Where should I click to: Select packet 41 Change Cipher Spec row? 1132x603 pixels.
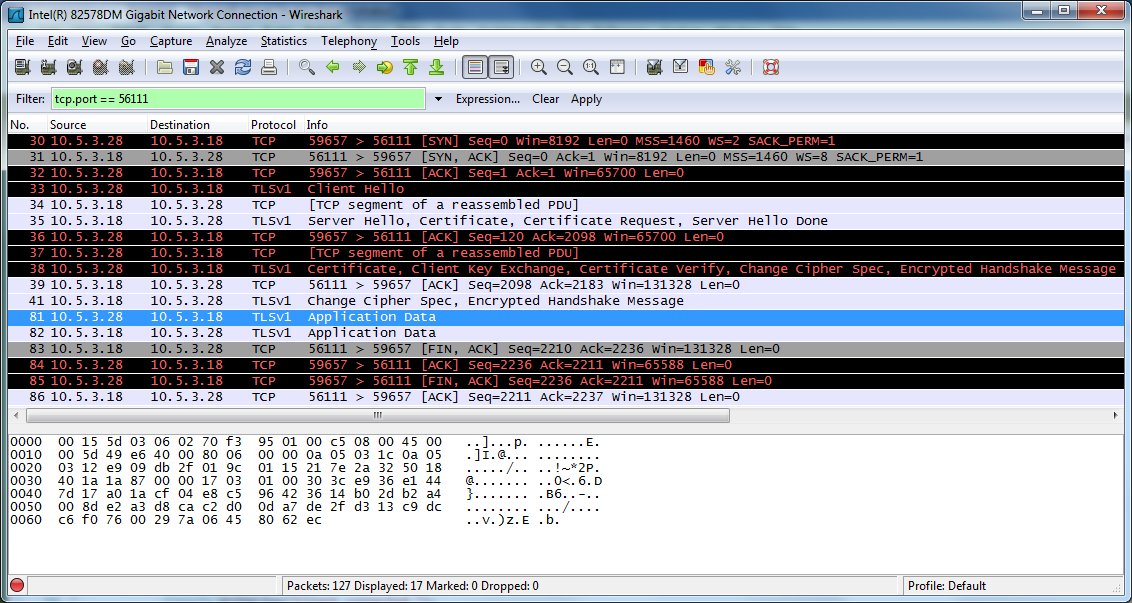tap(566, 300)
